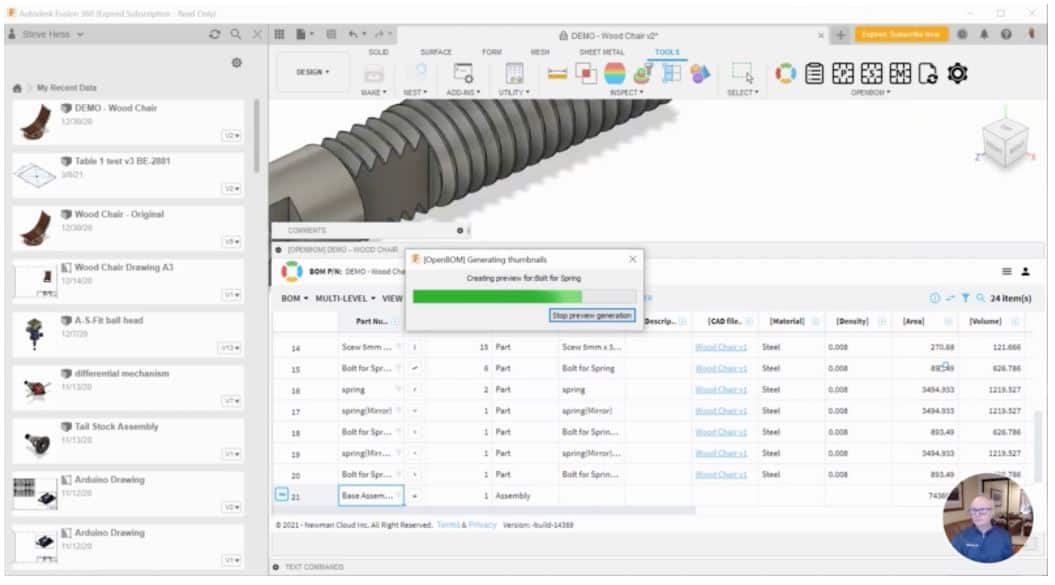The height and width of the screenshot is (585, 1055).
Task: Open the Multi-Level dropdown
Action: (x=345, y=298)
